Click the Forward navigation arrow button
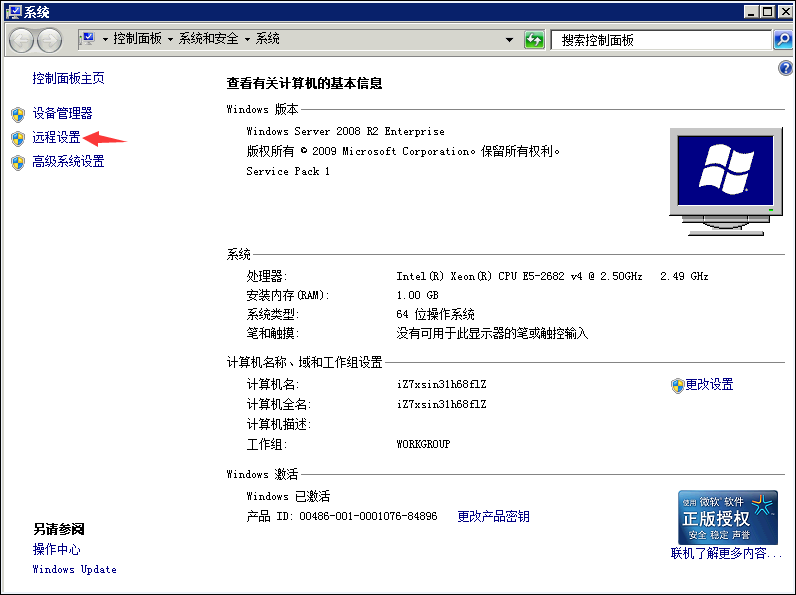The image size is (796, 595). pyautogui.click(x=50, y=40)
